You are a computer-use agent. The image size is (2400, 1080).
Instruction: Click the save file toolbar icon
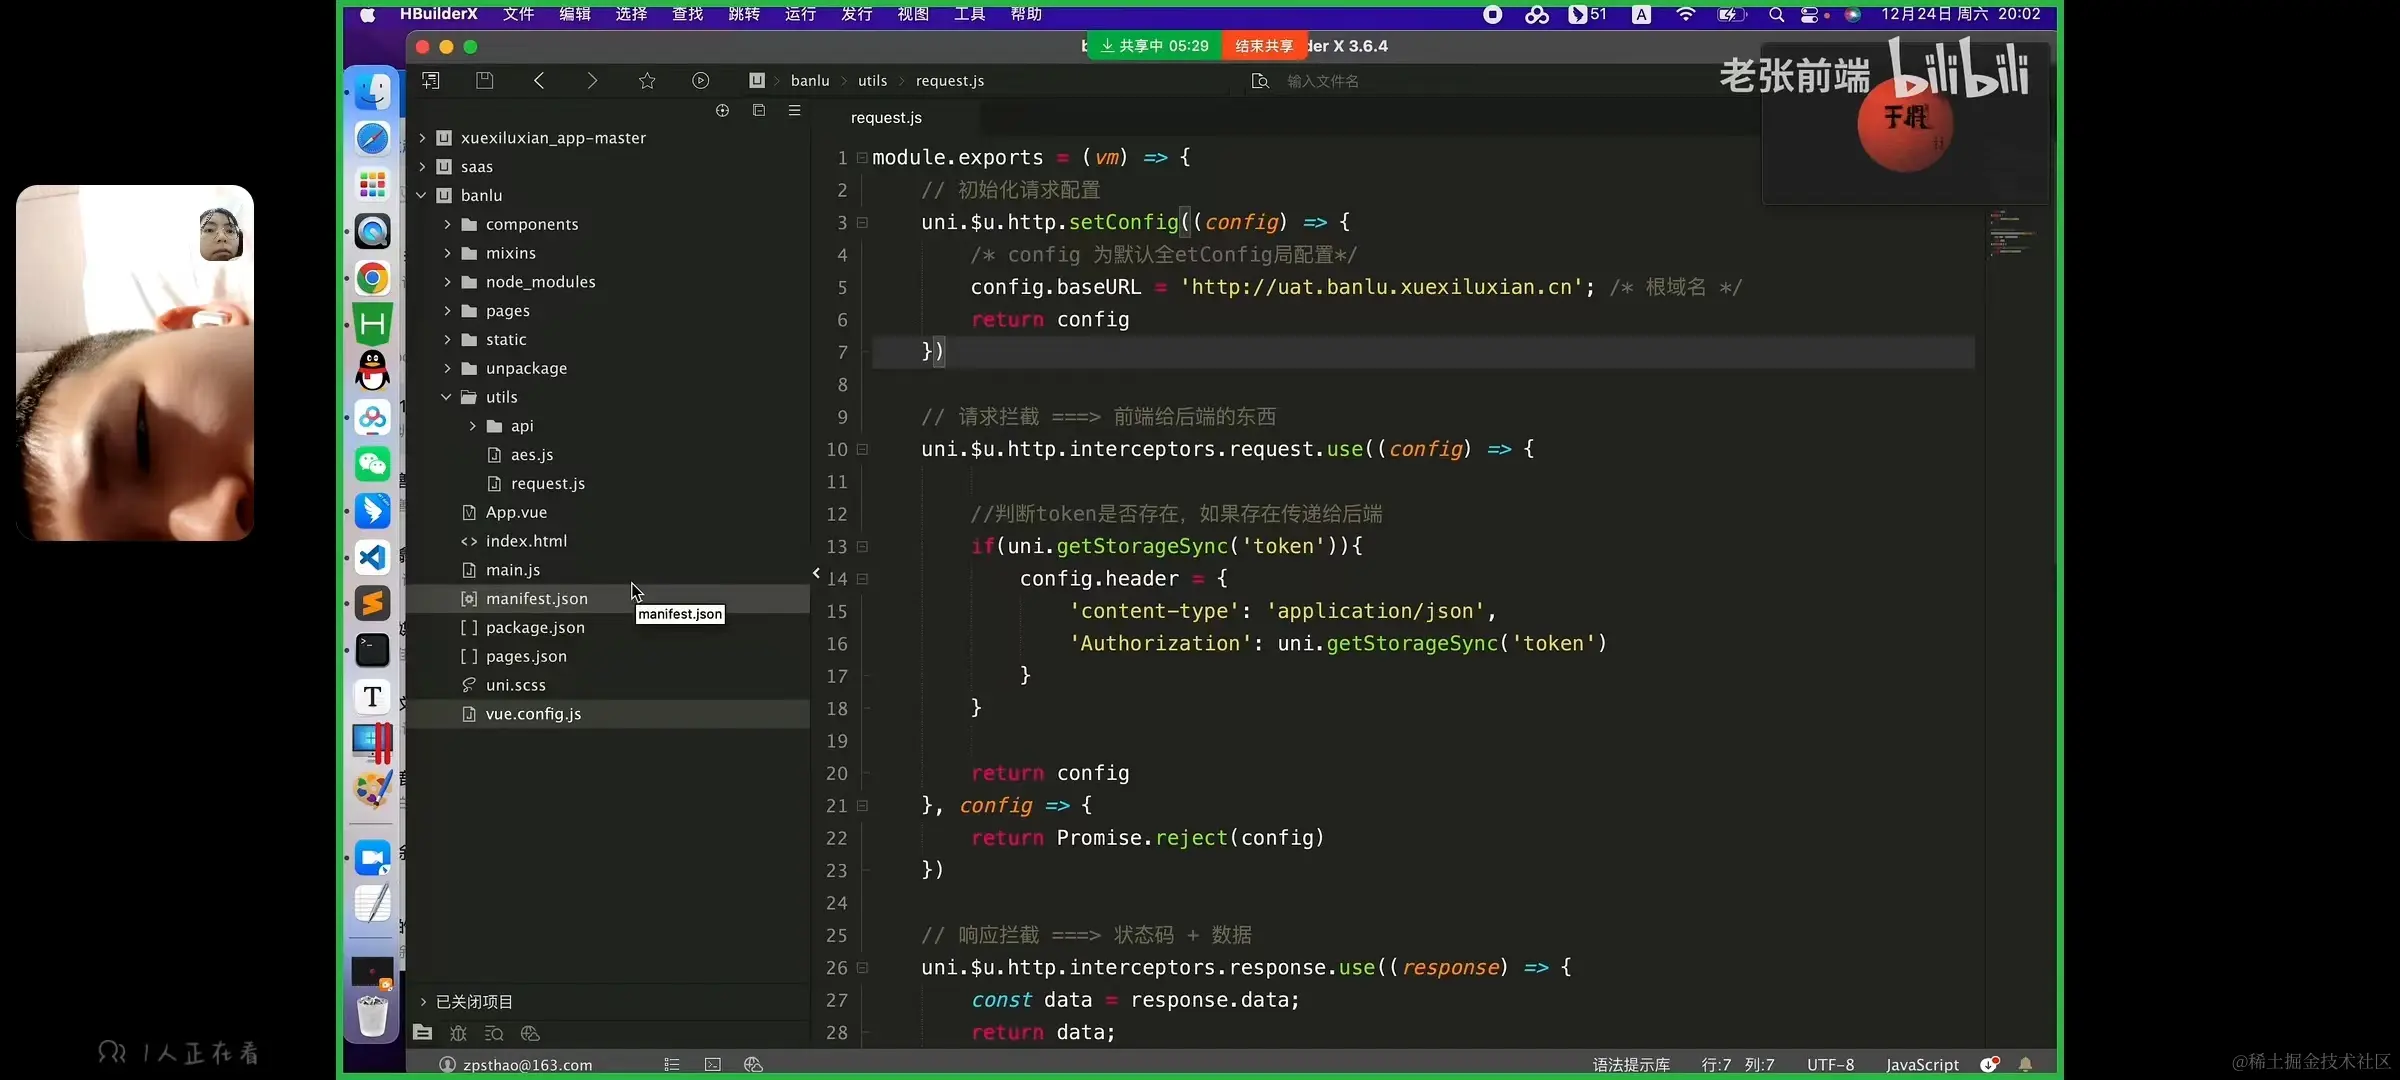pyautogui.click(x=485, y=80)
